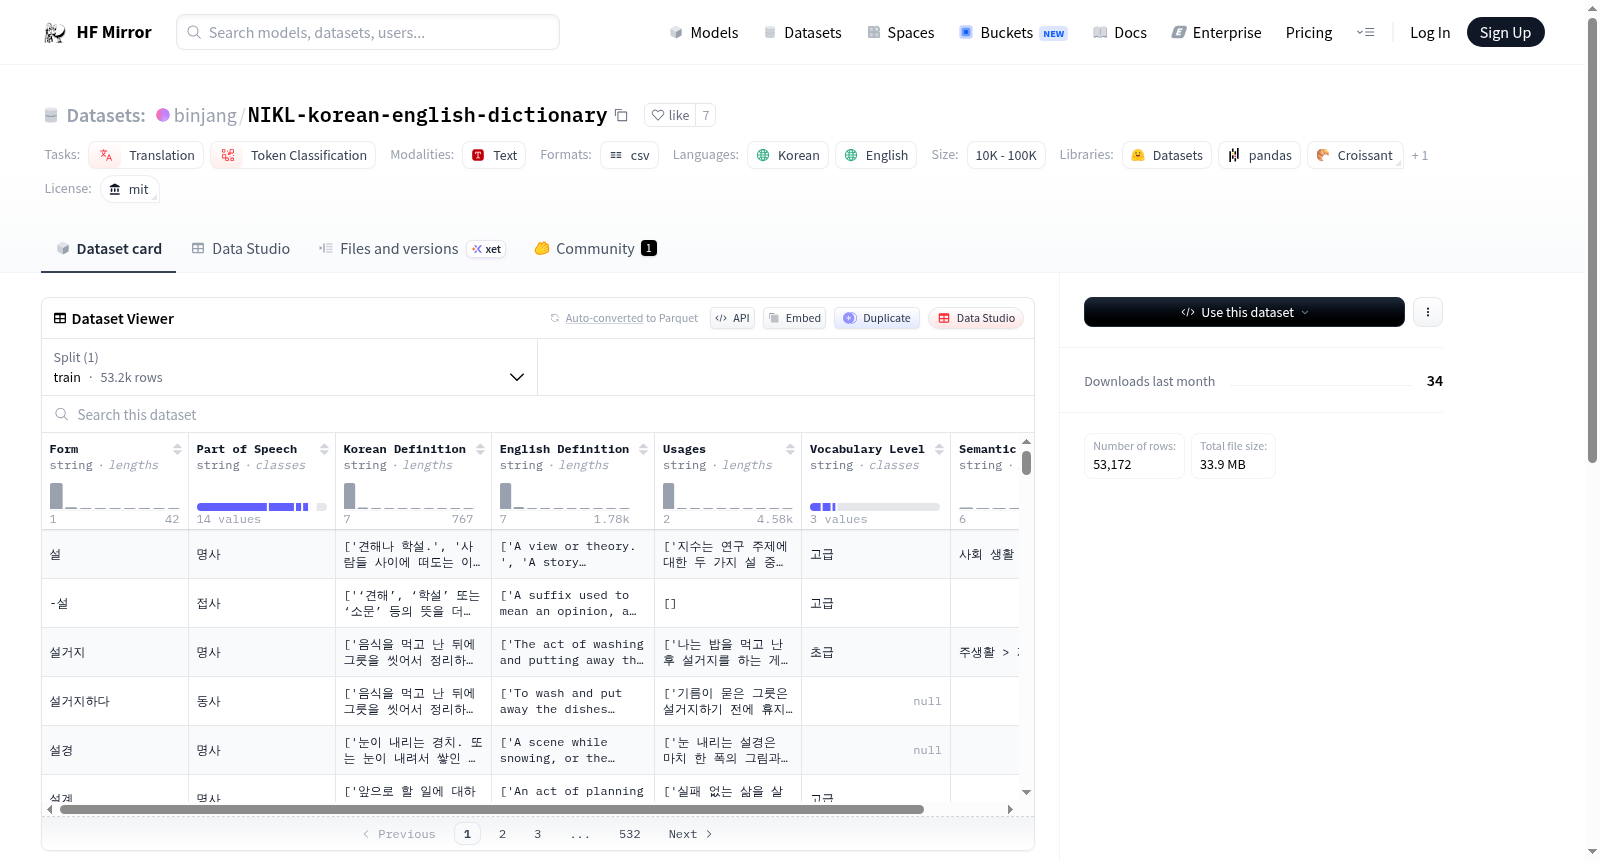This screenshot has width=1600, height=861.
Task: Sort by the Form column arrows
Action: click(177, 449)
